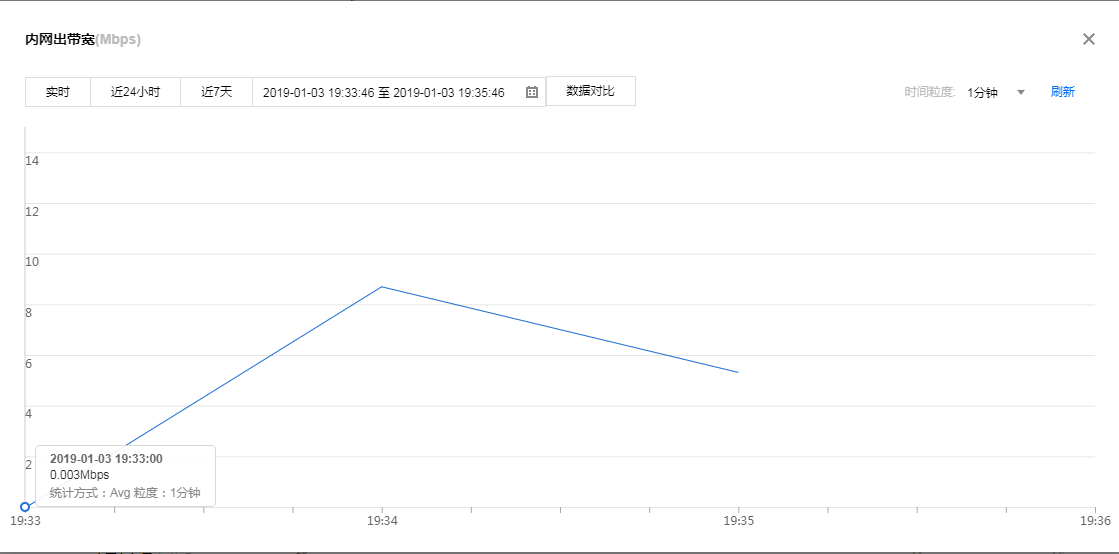The height and width of the screenshot is (554, 1119).
Task: Close the 内网出带宽 chart dialog
Action: pyautogui.click(x=1089, y=39)
